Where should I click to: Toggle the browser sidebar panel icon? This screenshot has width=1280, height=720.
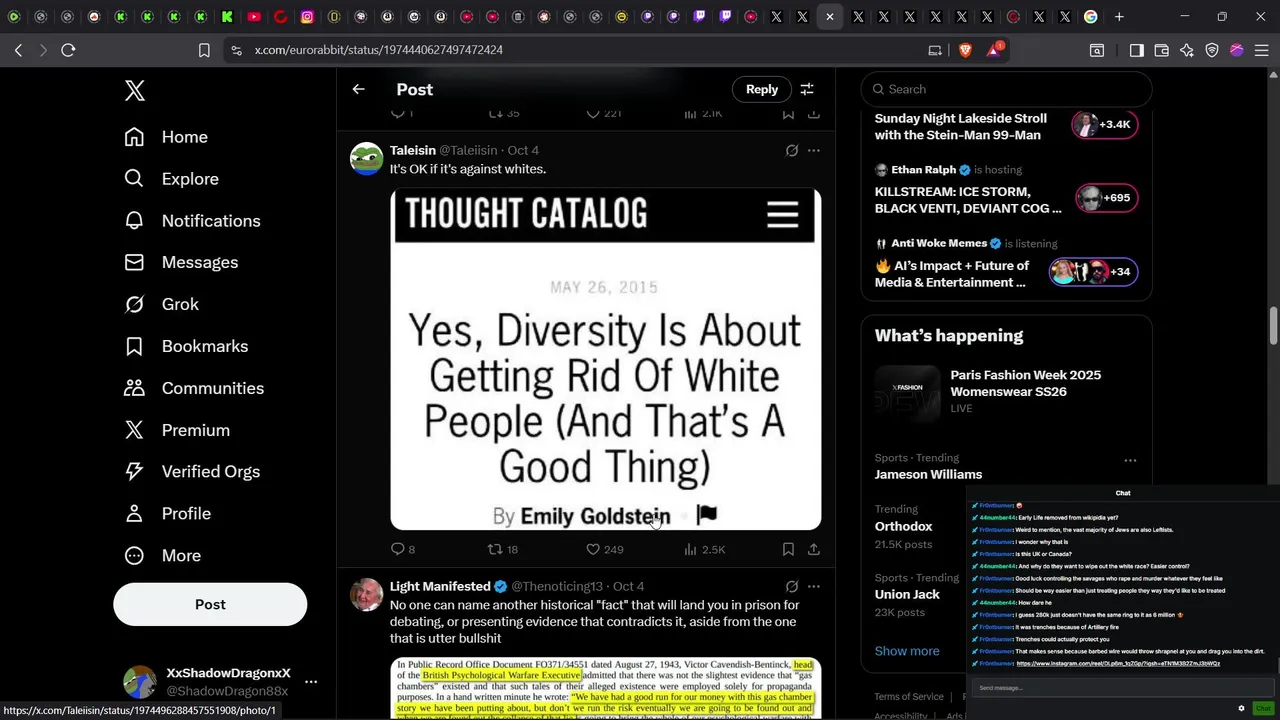(x=1136, y=50)
